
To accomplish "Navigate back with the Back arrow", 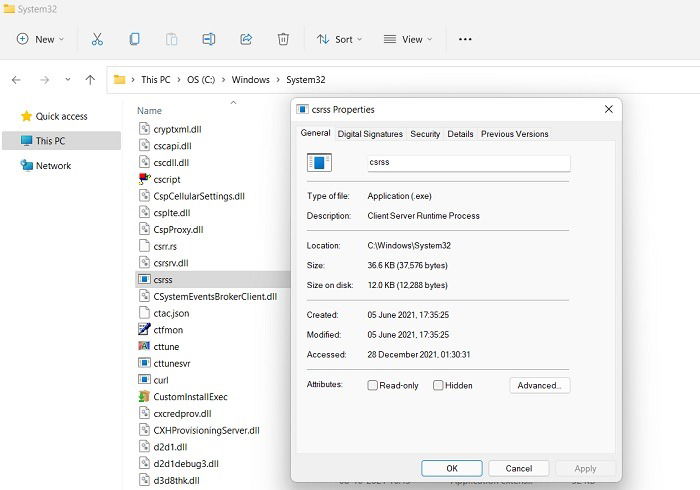I will coord(16,80).
